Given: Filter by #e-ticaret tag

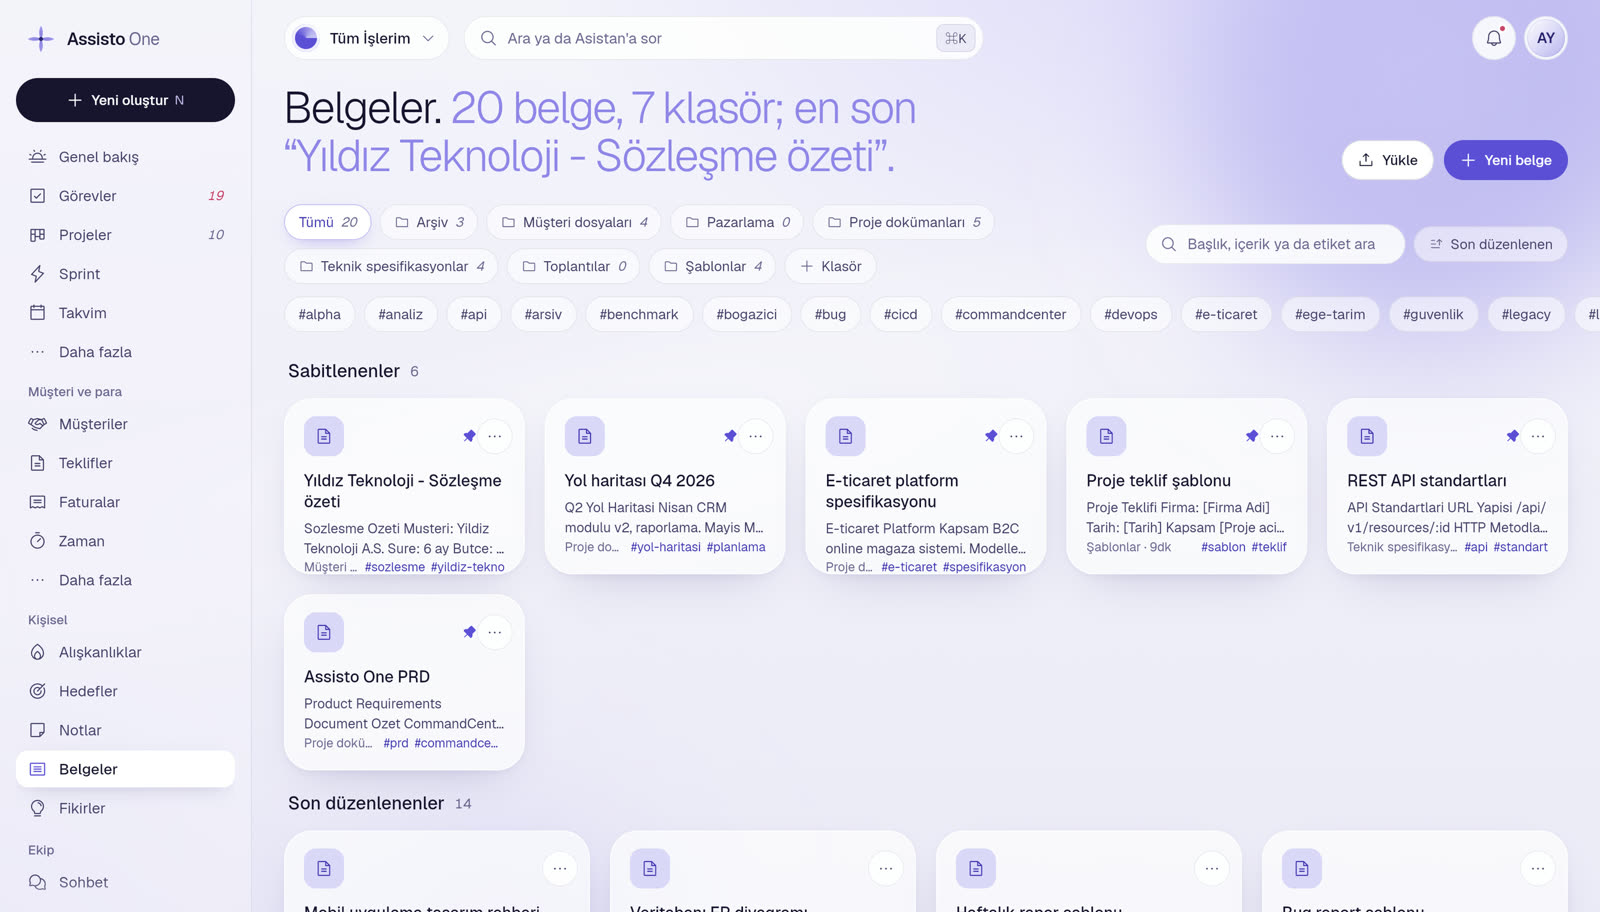Looking at the screenshot, I should [x=1226, y=314].
